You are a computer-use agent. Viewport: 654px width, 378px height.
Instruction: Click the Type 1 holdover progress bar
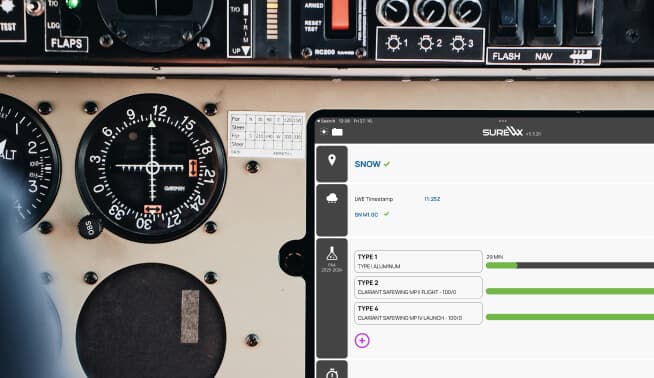(x=570, y=265)
